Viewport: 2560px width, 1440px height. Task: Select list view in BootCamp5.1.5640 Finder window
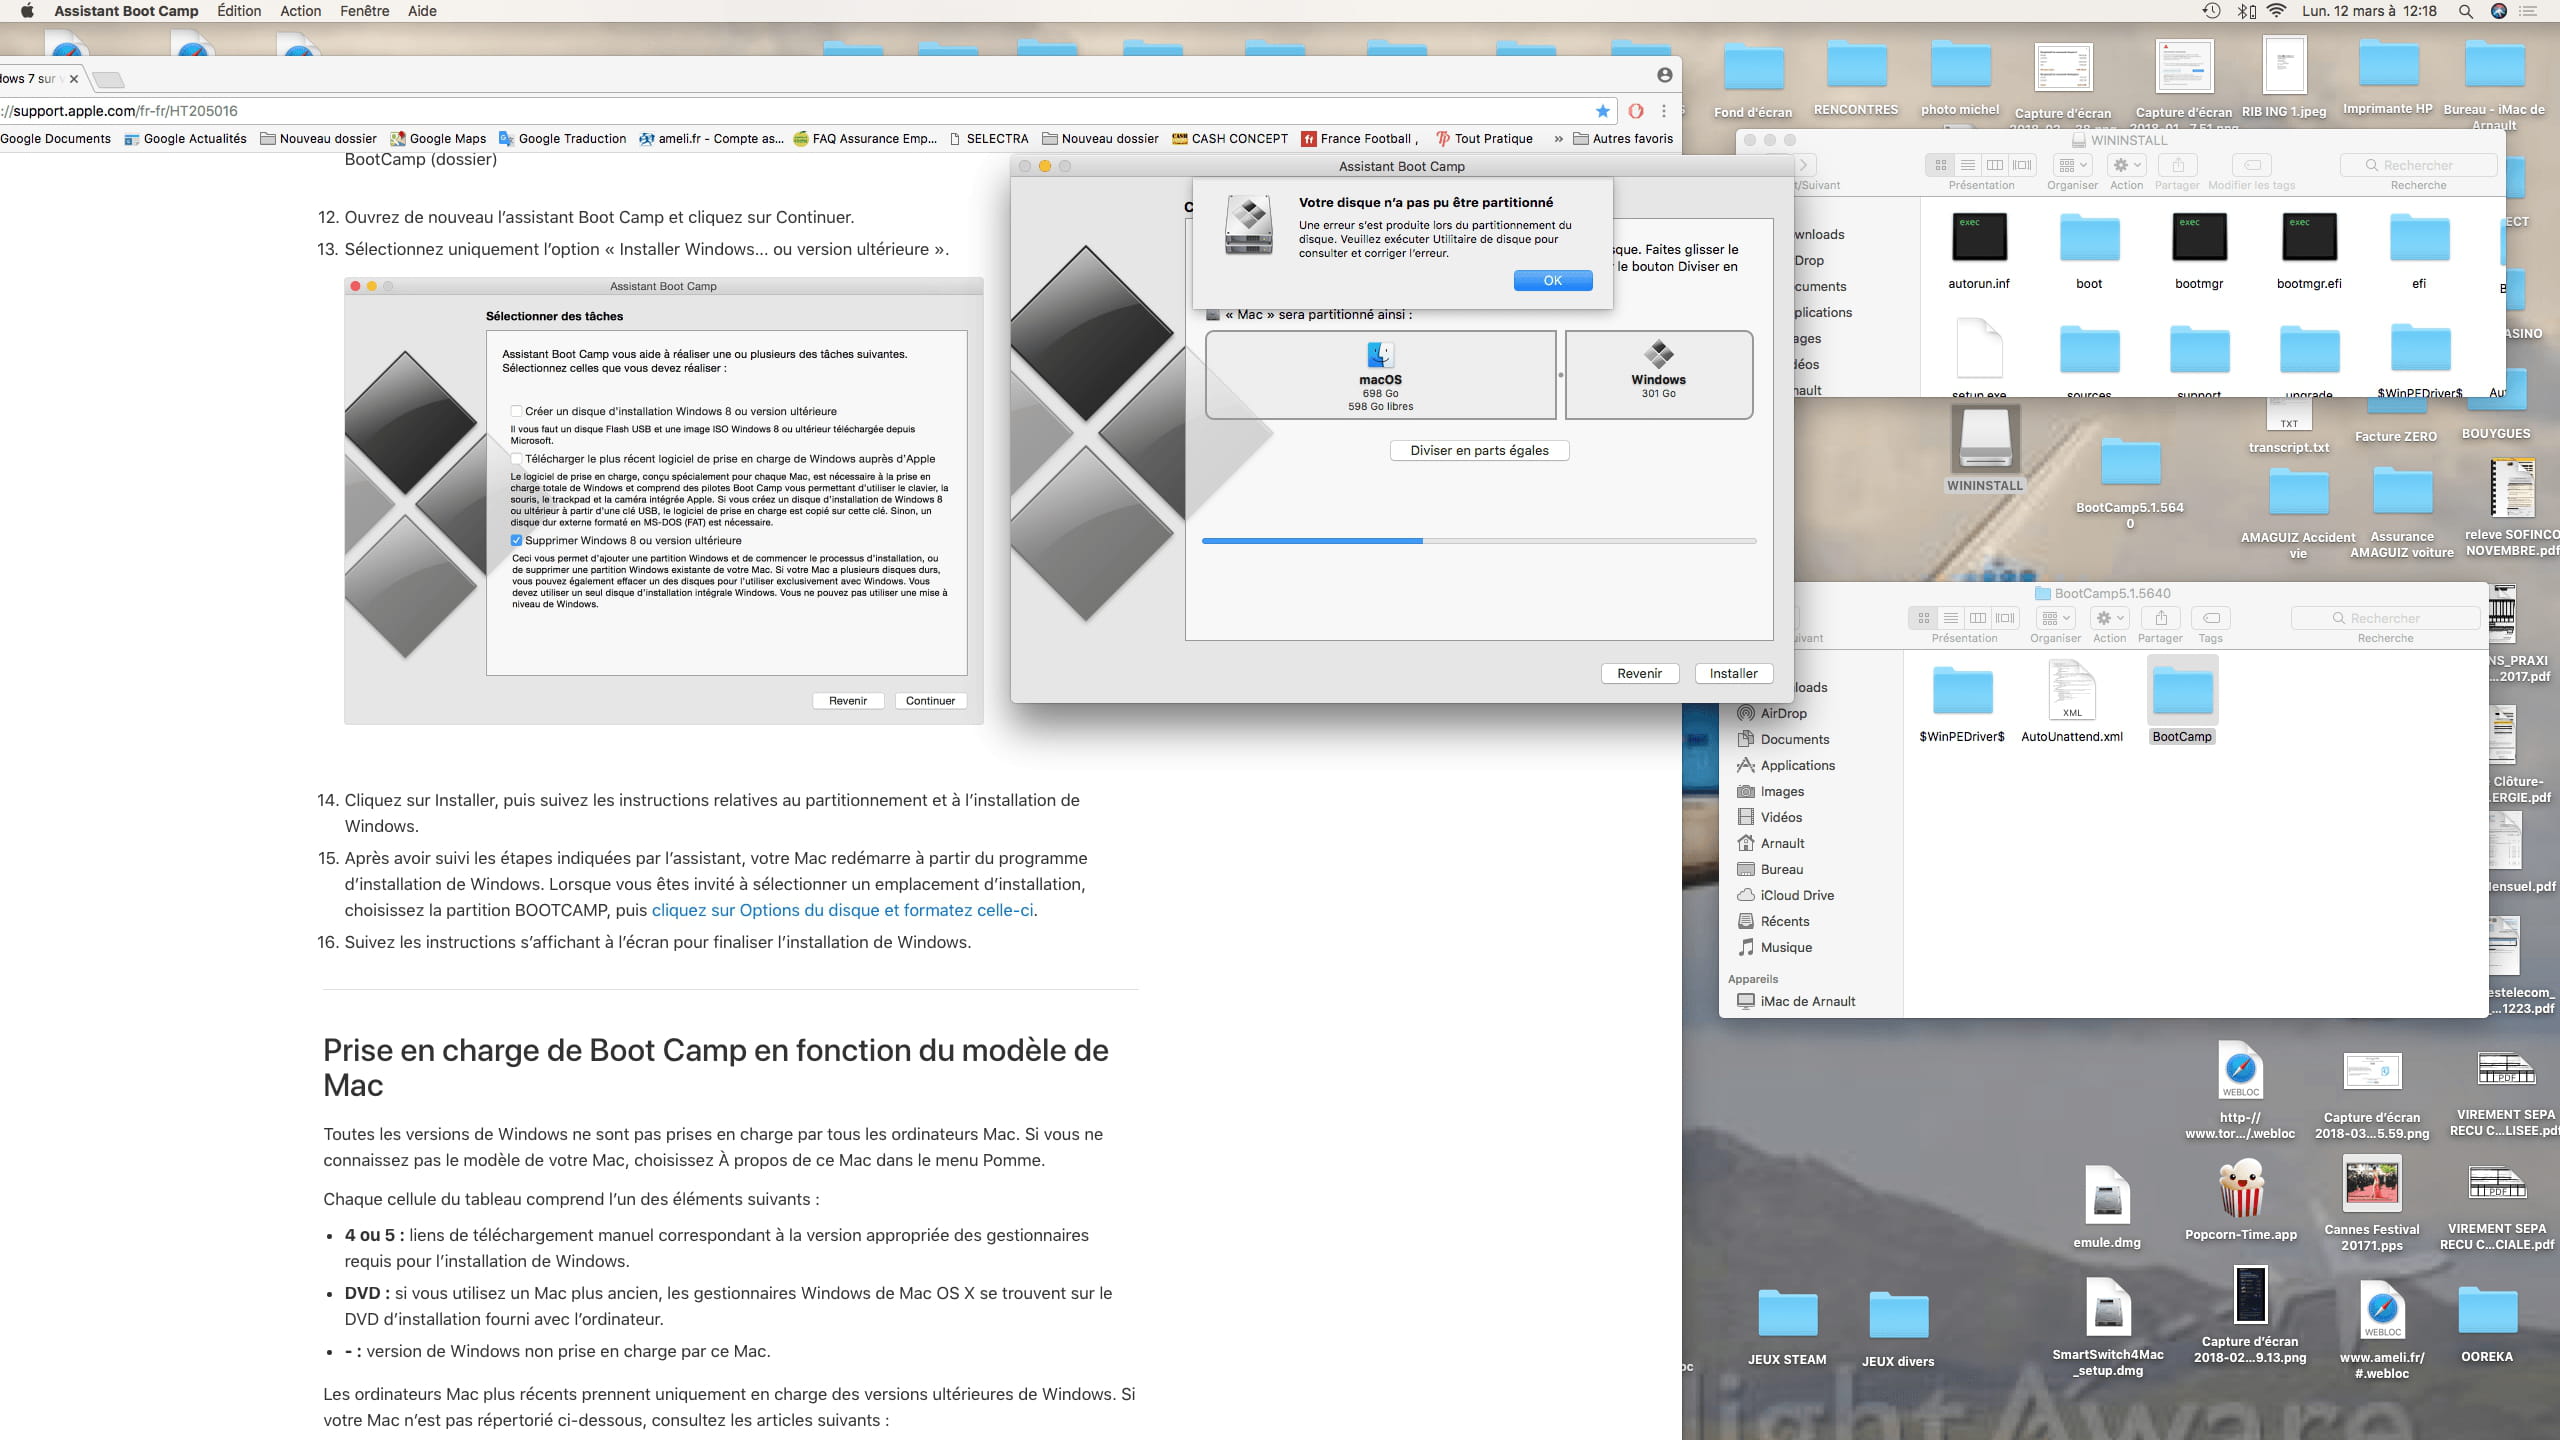point(1950,618)
